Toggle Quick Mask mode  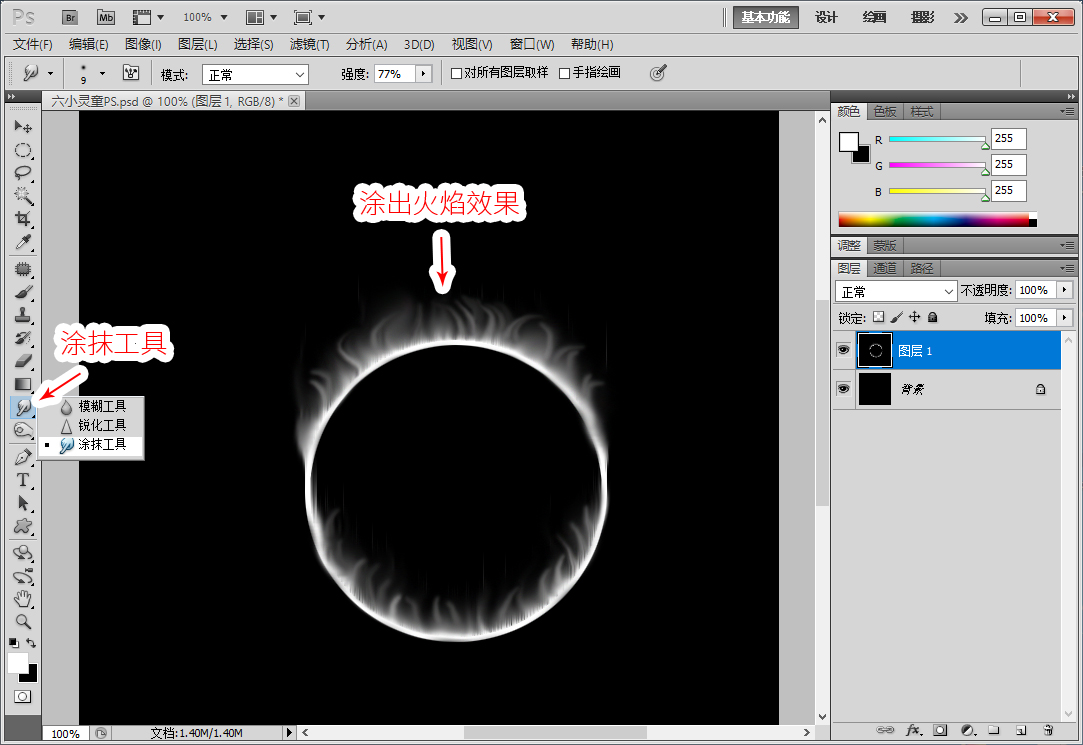23,697
